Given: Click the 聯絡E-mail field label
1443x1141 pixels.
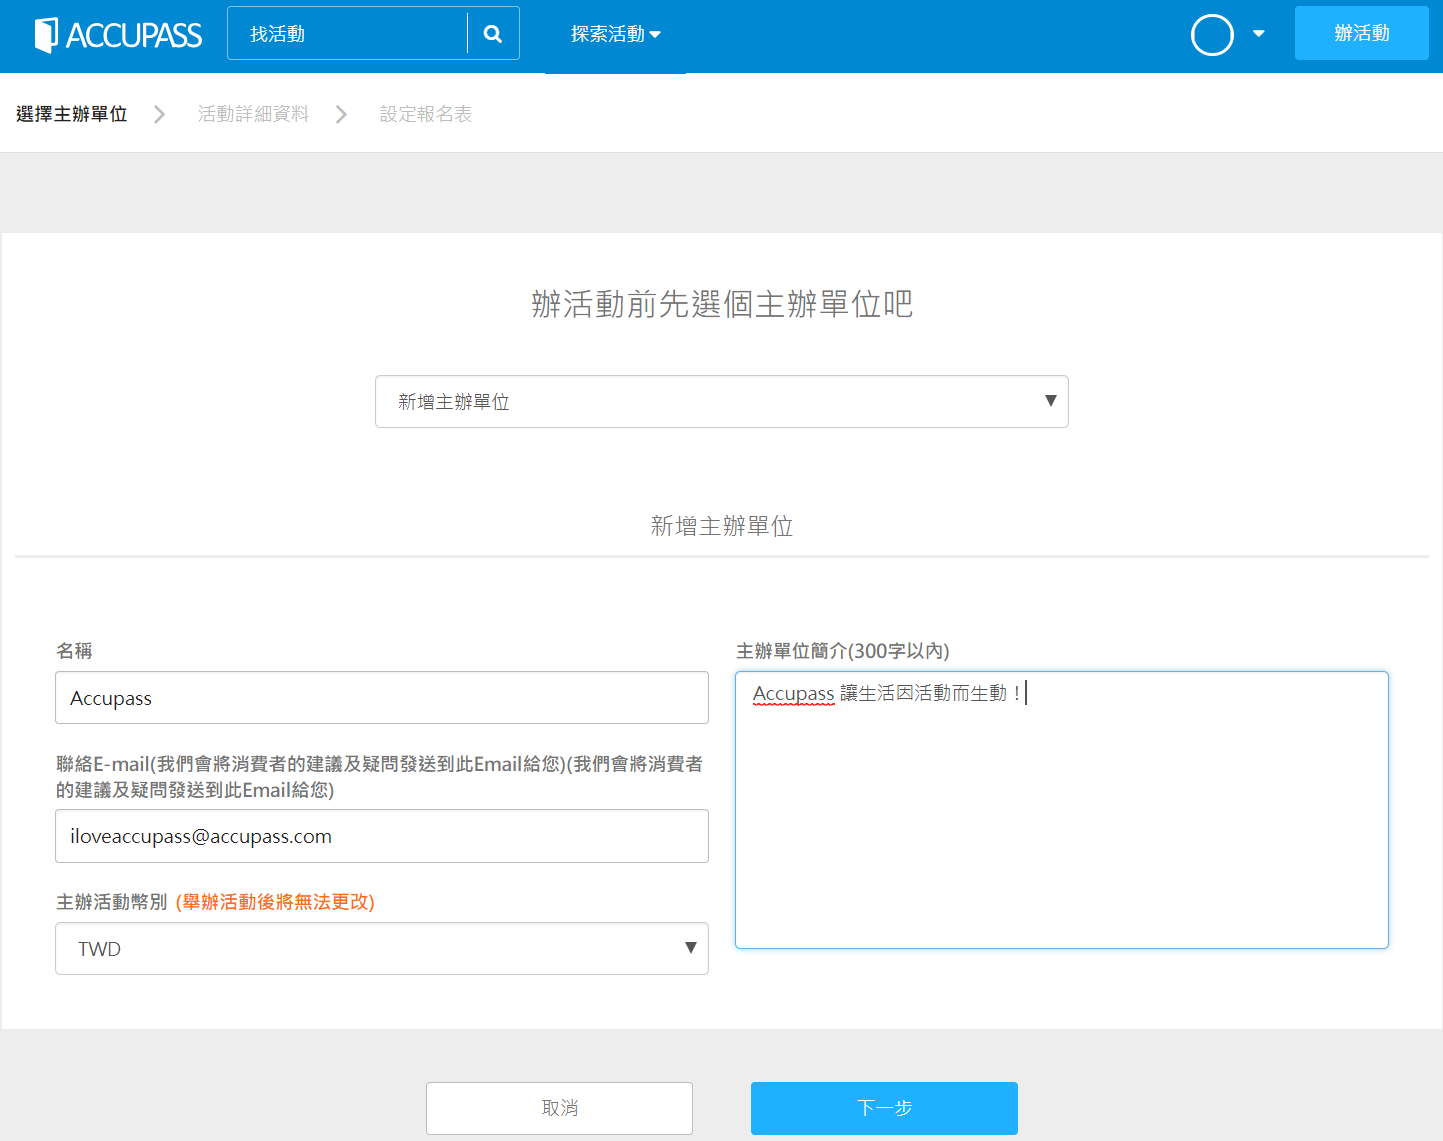Looking at the screenshot, I should 380,777.
